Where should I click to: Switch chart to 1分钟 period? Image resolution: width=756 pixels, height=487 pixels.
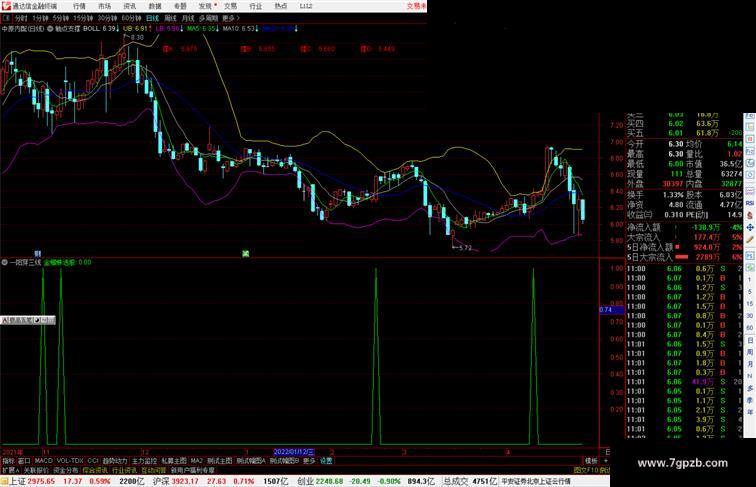pos(40,18)
